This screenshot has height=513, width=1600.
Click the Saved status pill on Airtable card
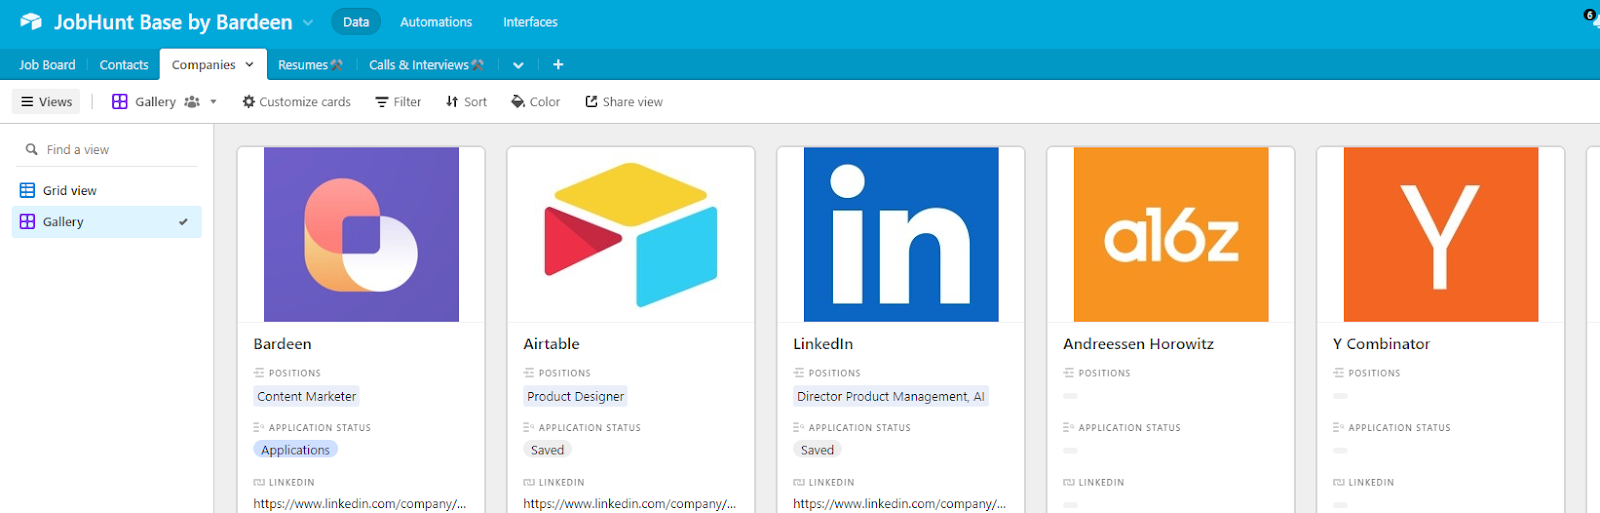pos(547,450)
